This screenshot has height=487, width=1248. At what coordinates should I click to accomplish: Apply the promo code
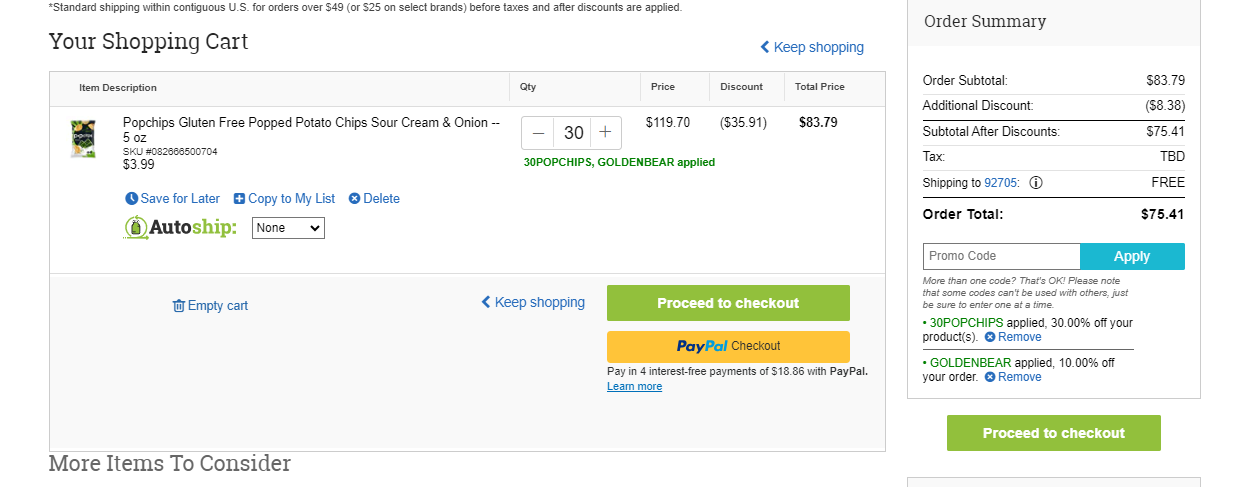coord(1132,256)
